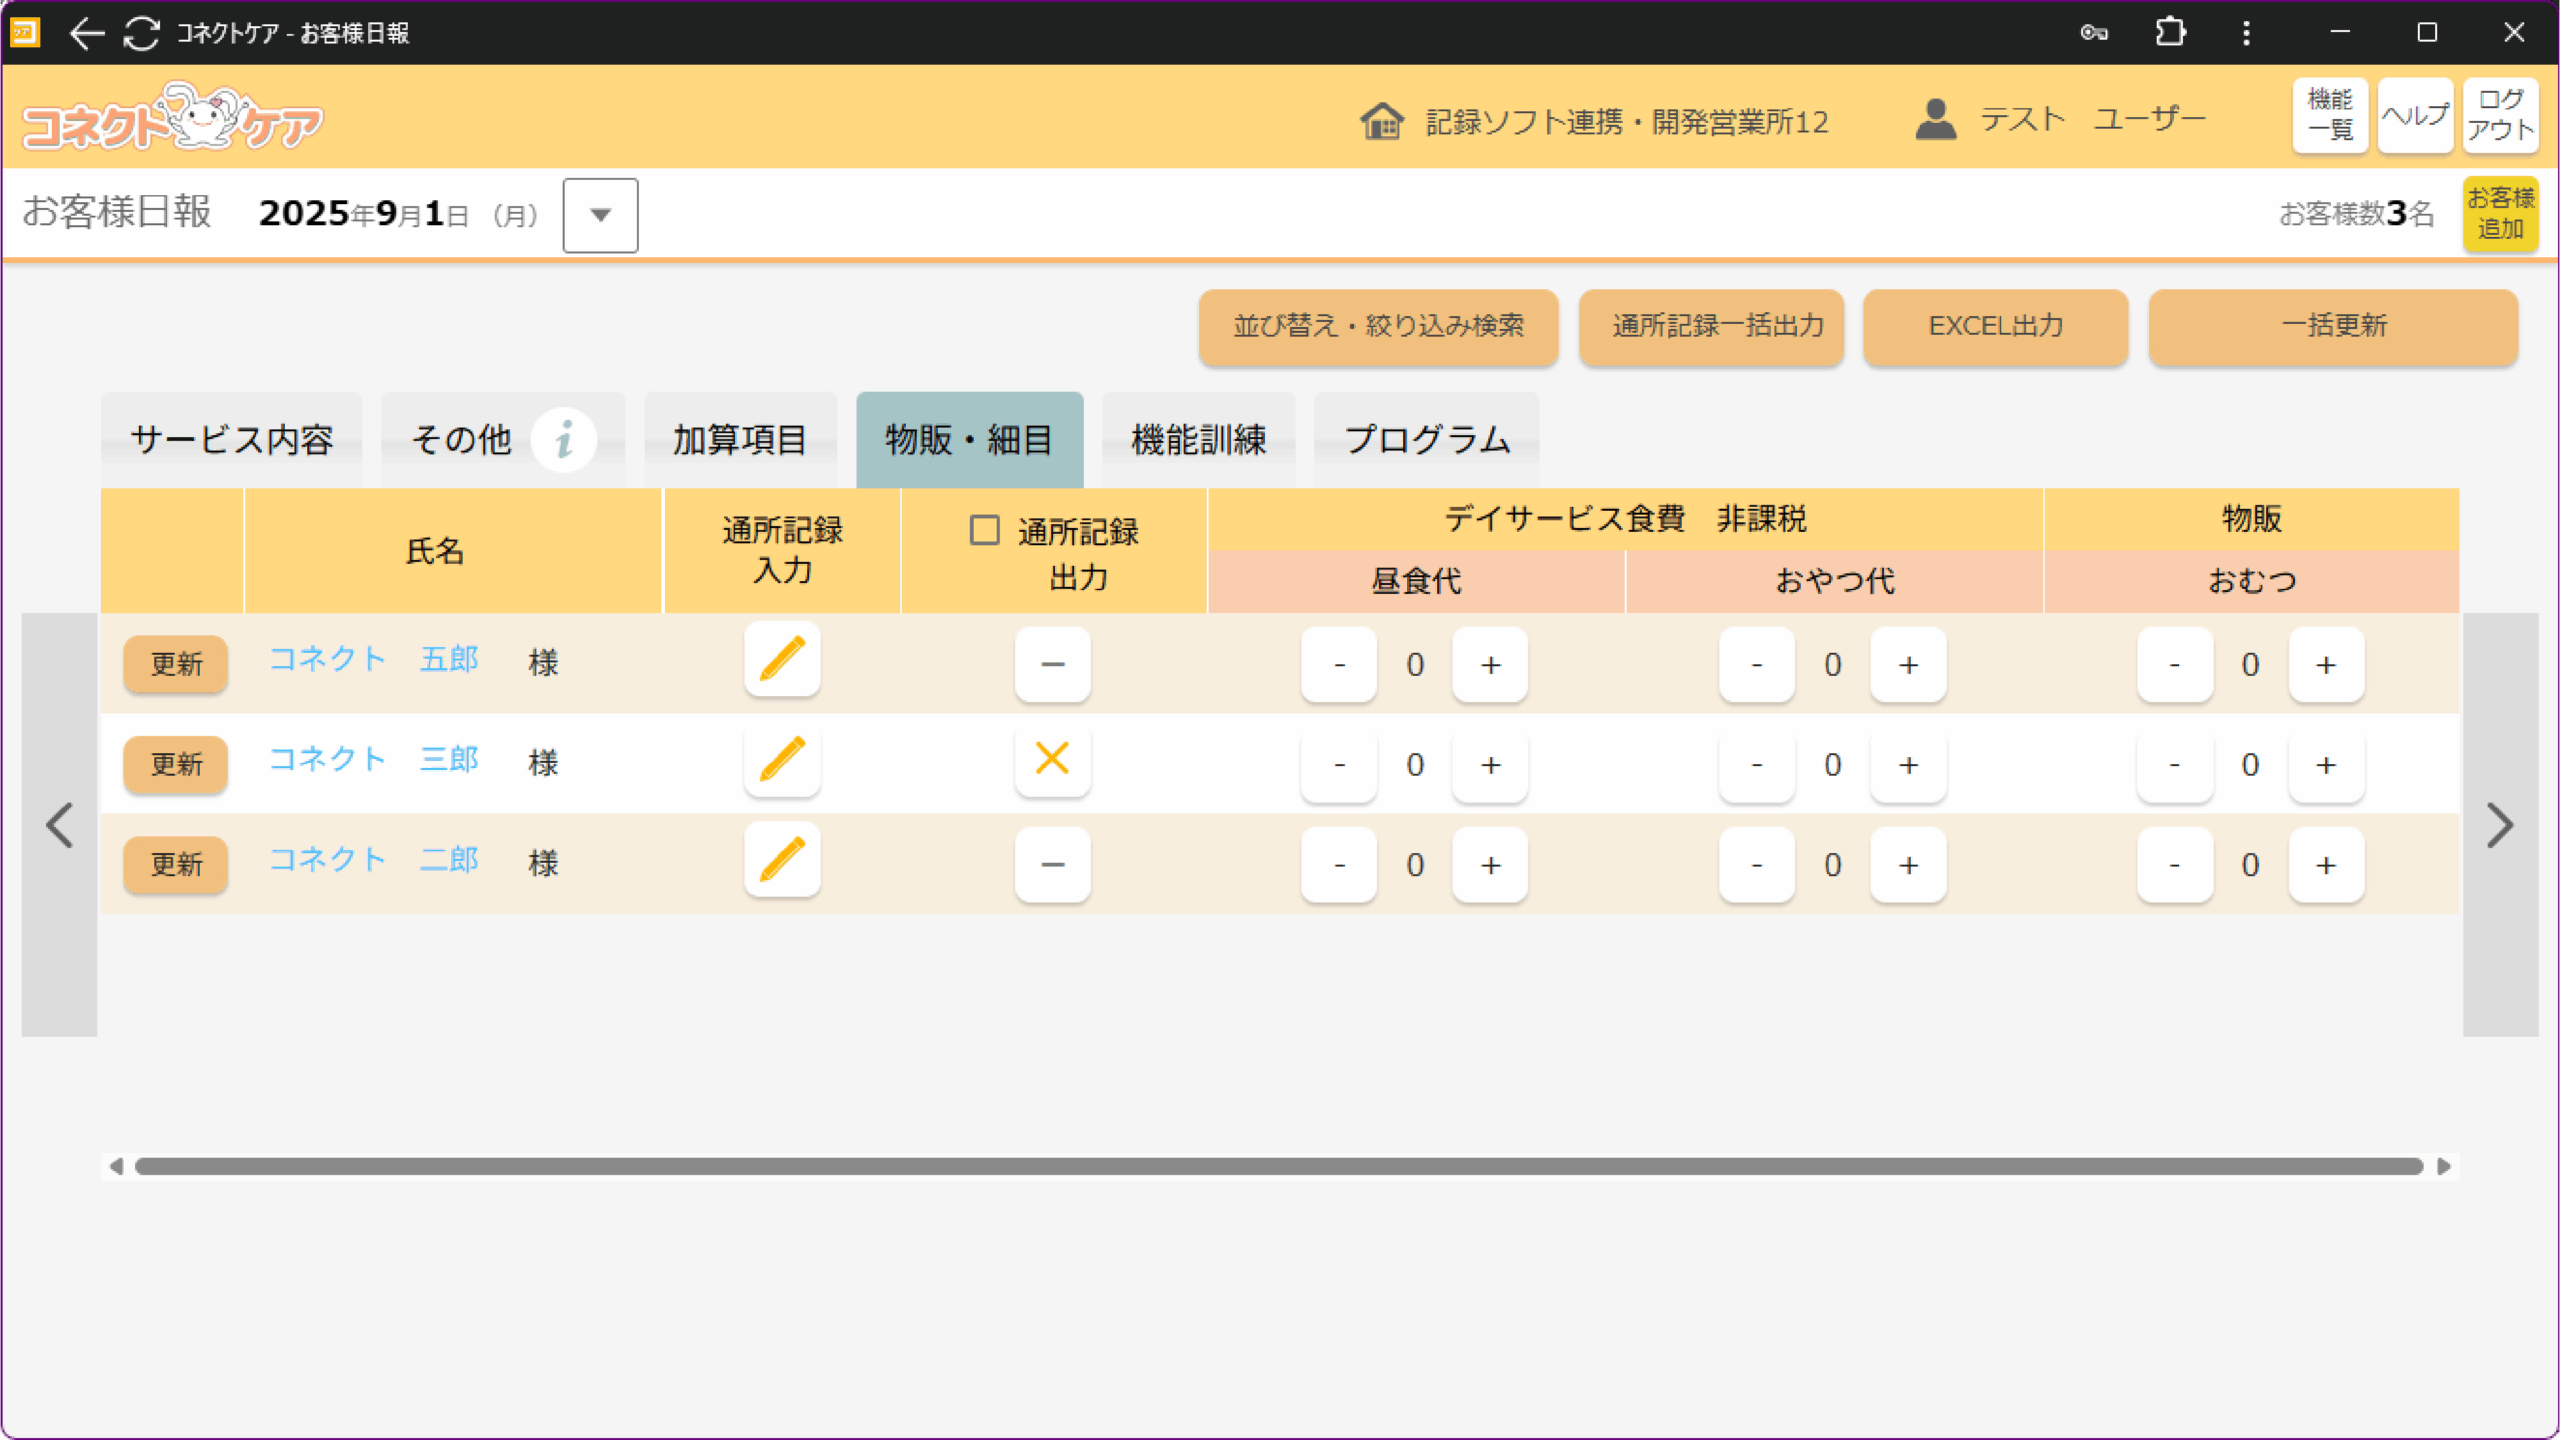Click the info icon on その他 tab
The image size is (2560, 1440).
(x=564, y=439)
